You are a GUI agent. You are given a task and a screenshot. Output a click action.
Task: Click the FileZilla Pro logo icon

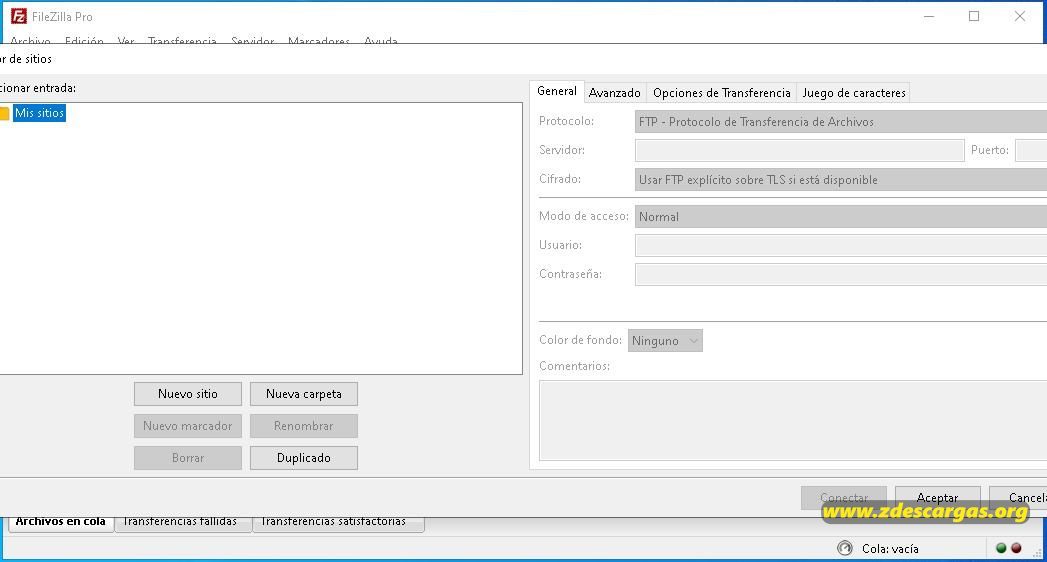(19, 16)
